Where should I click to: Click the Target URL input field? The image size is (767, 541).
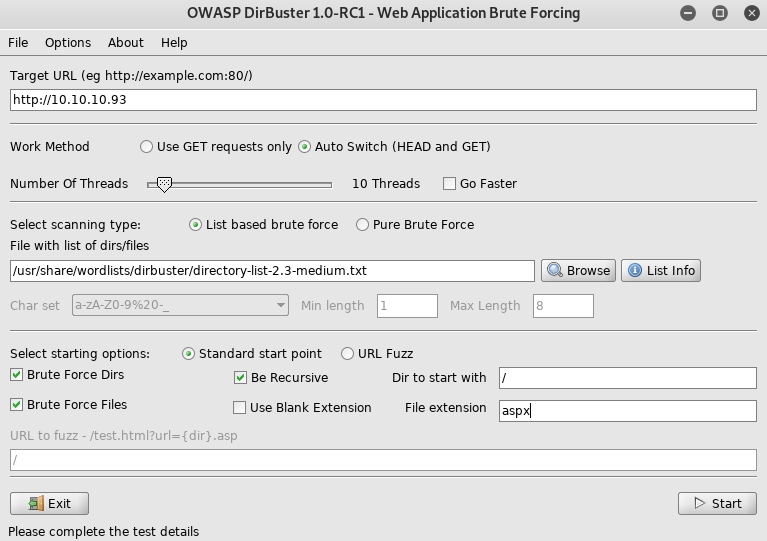coord(383,100)
